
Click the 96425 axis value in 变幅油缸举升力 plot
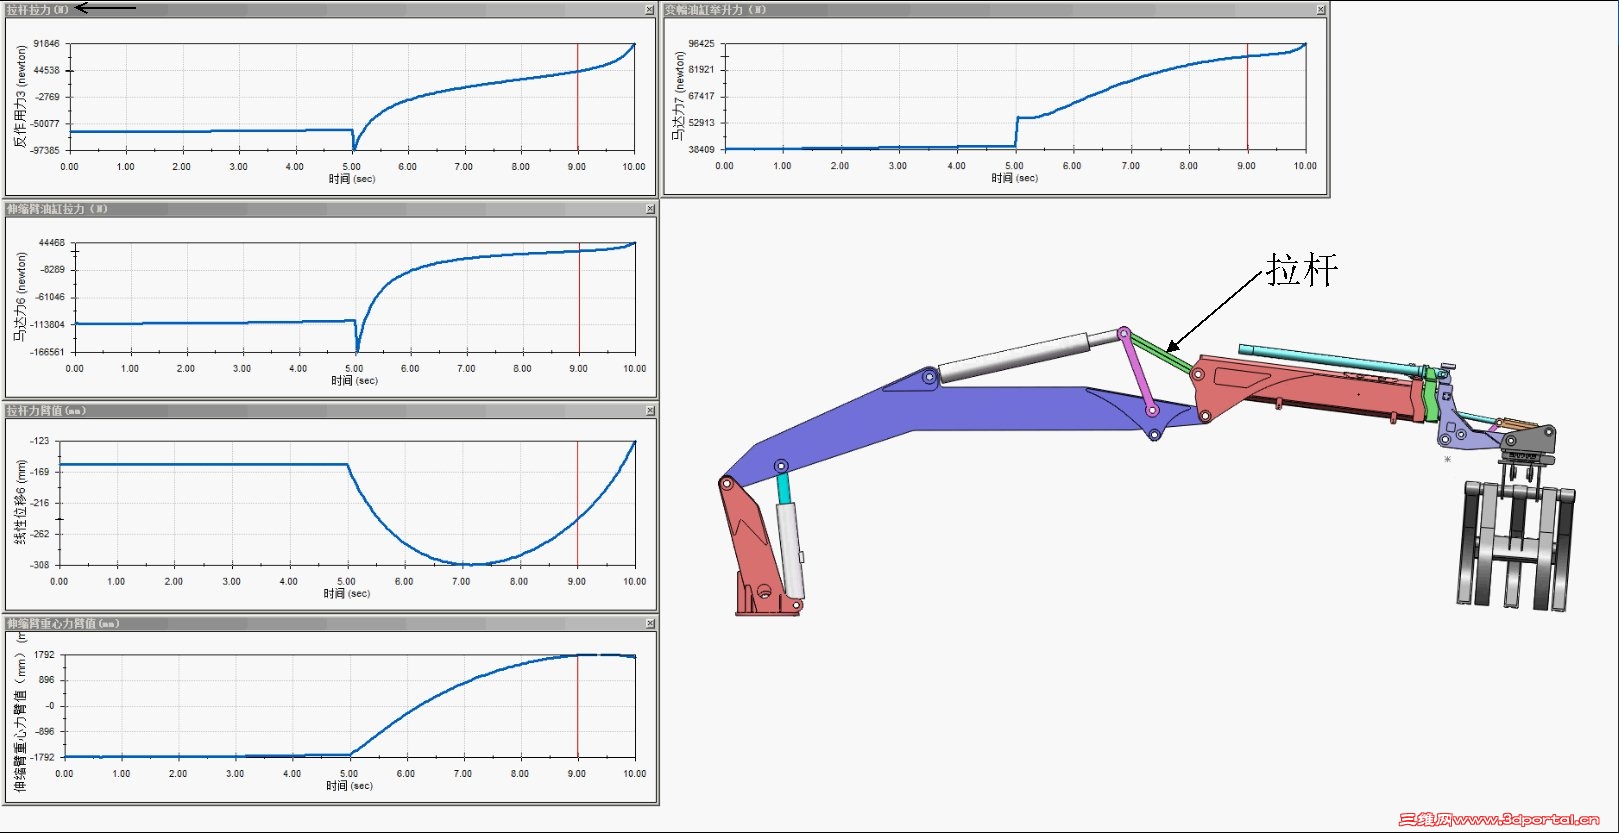tap(702, 44)
